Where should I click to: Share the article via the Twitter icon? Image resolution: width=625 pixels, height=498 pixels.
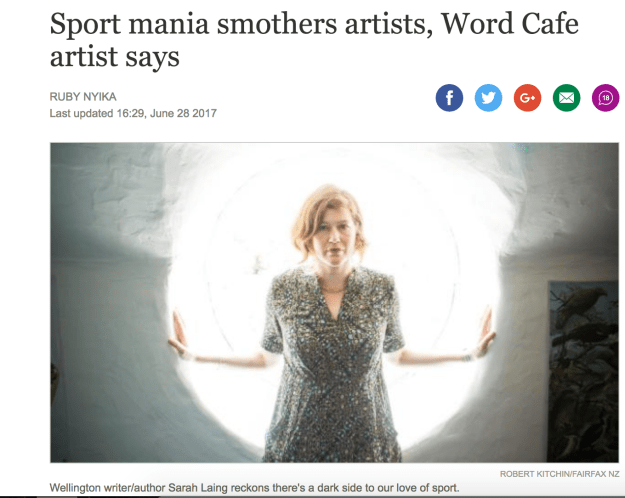tap(488, 98)
